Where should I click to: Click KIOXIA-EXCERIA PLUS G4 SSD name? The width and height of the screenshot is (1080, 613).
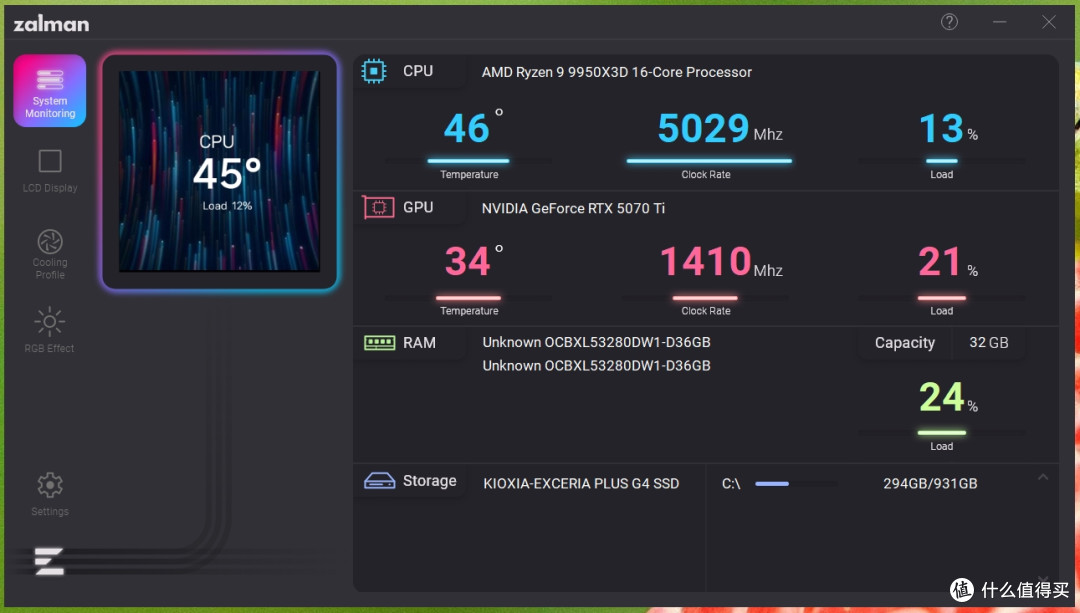pyautogui.click(x=581, y=484)
